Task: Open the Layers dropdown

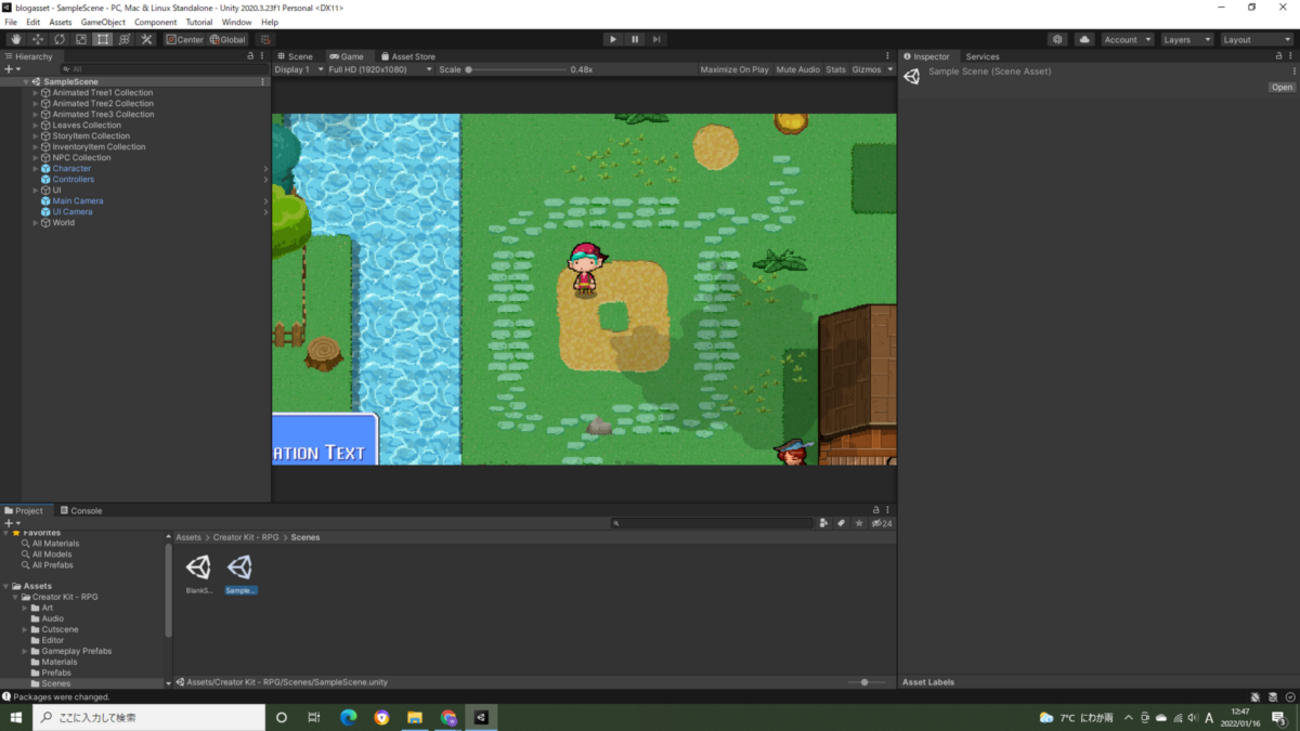Action: tap(1186, 40)
